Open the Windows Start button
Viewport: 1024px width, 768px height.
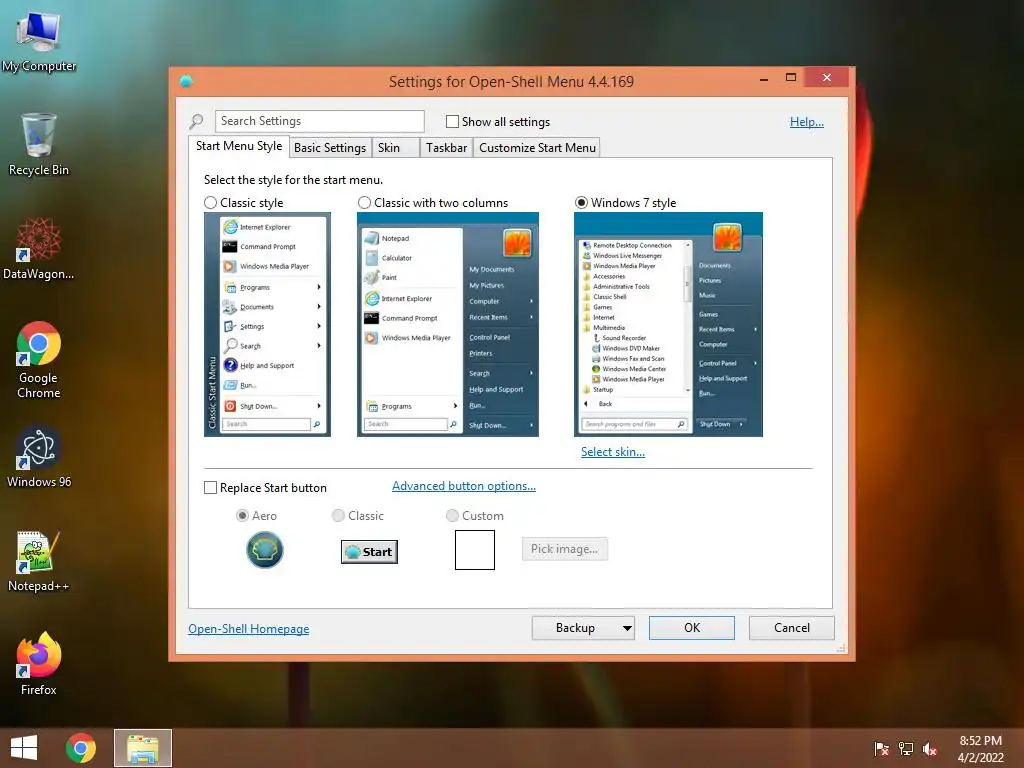[x=24, y=748]
